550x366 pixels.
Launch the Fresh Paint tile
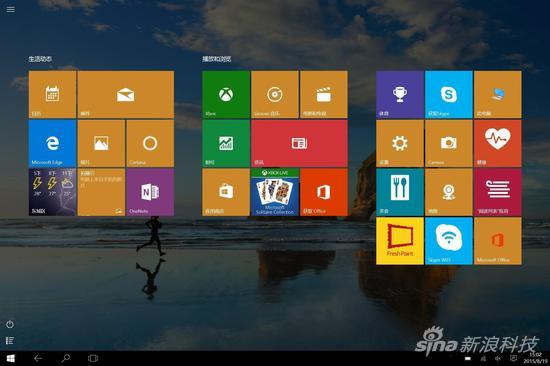click(400, 241)
